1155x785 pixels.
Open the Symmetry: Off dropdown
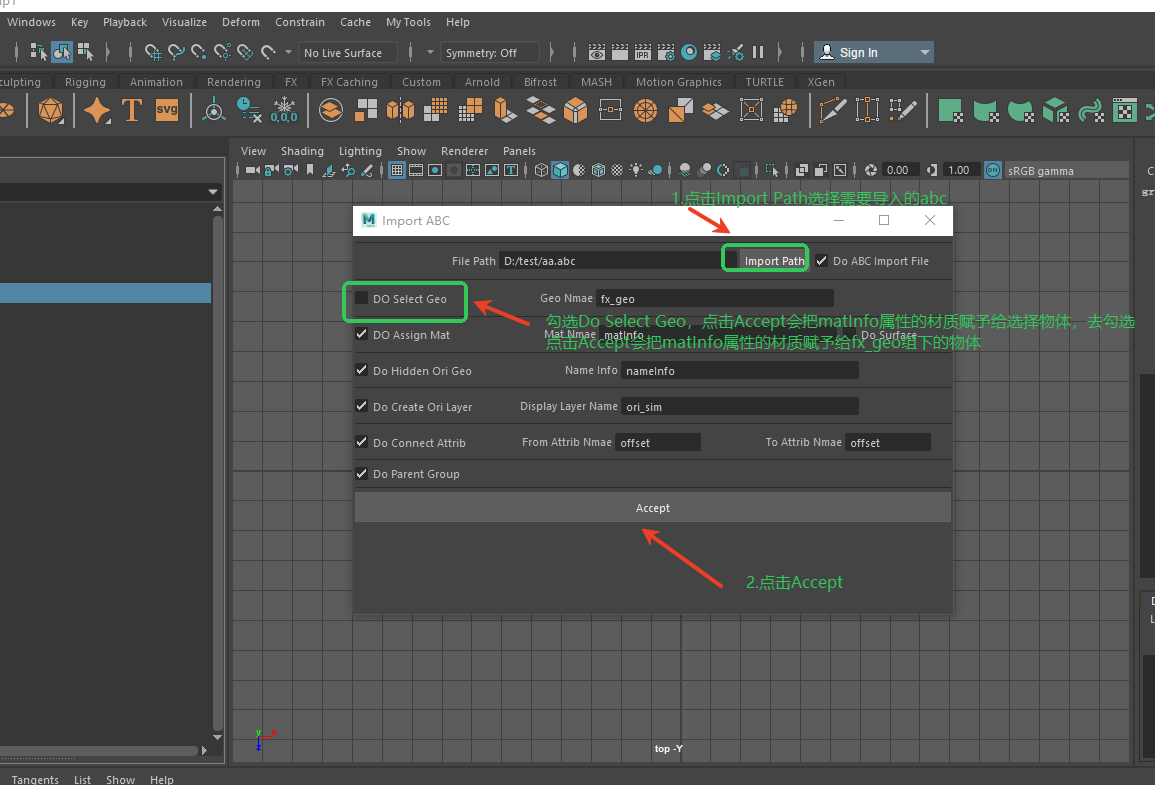490,53
